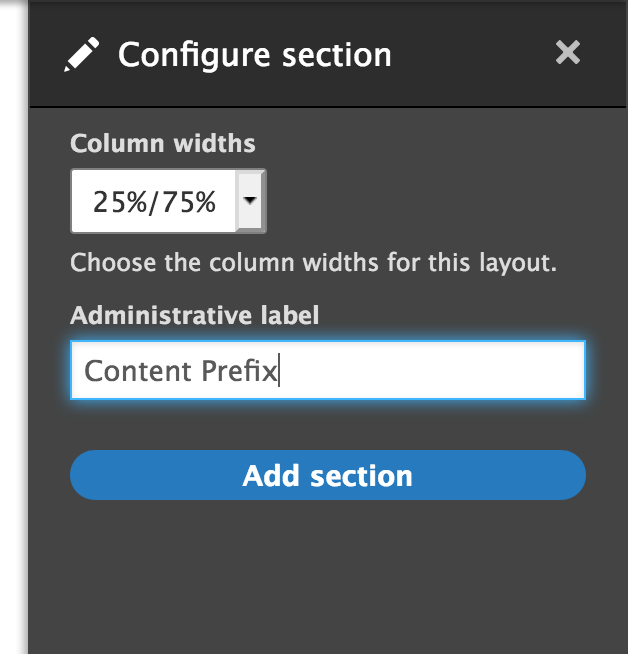Close the Configure section panel
The height and width of the screenshot is (654, 628).
pos(568,52)
